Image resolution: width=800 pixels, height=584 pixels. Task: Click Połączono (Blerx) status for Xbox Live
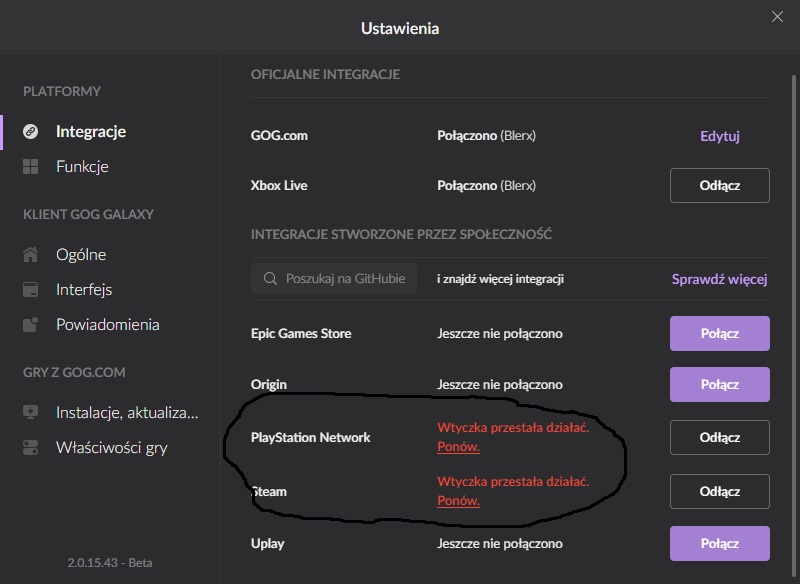pyautogui.click(x=486, y=186)
